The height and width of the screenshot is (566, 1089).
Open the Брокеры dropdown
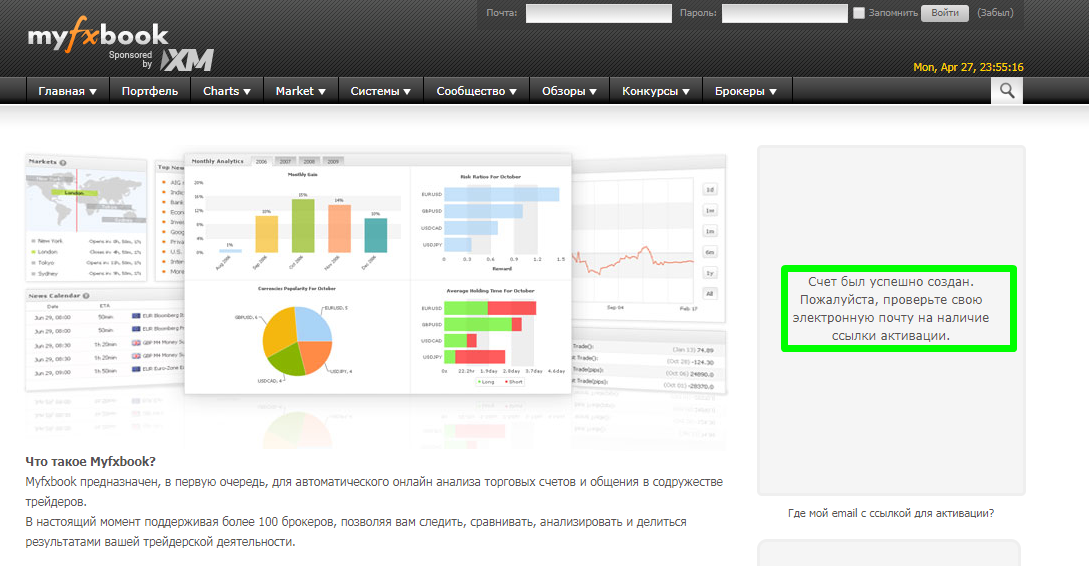[746, 91]
